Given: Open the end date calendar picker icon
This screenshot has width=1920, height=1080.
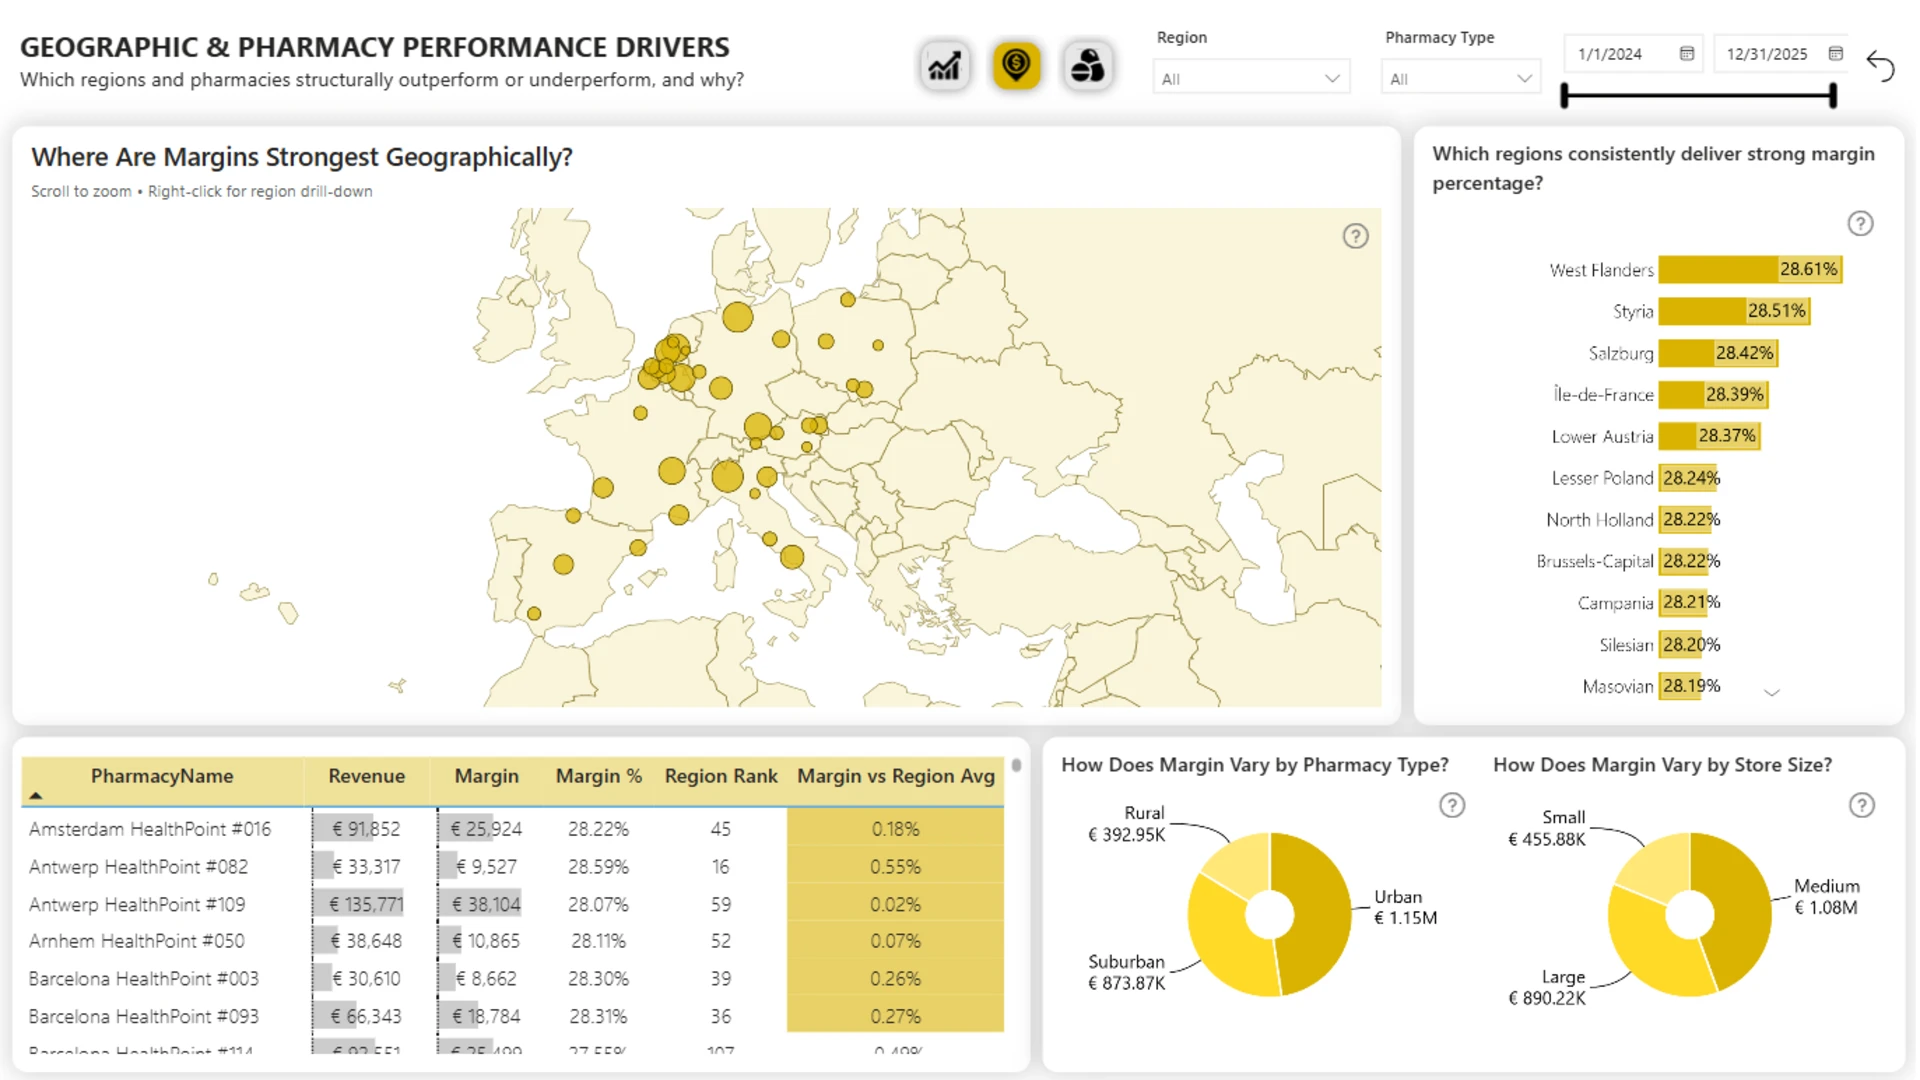Looking at the screenshot, I should tap(1836, 54).
